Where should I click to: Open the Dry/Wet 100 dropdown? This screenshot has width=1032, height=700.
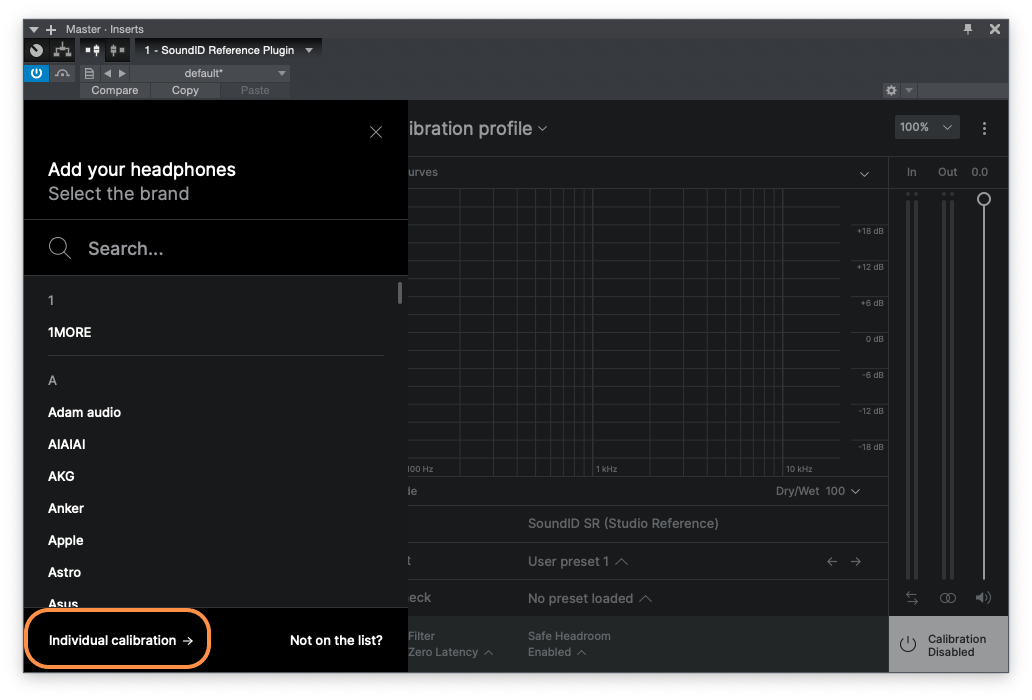tap(817, 491)
